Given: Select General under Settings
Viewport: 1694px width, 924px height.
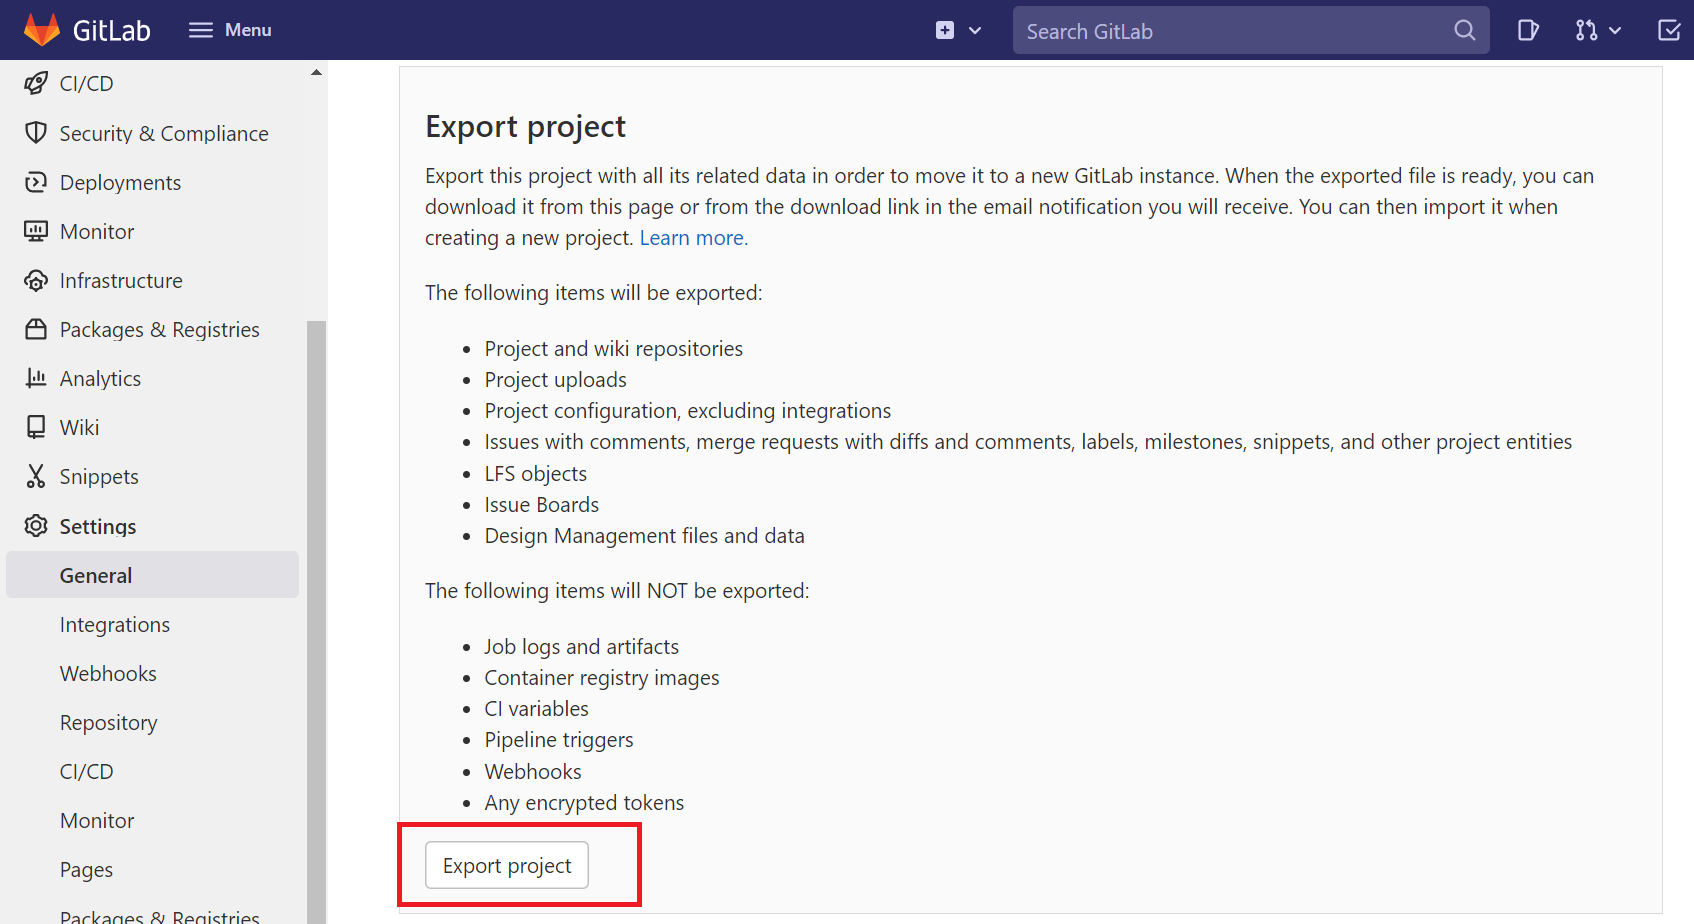Looking at the screenshot, I should point(153,575).
